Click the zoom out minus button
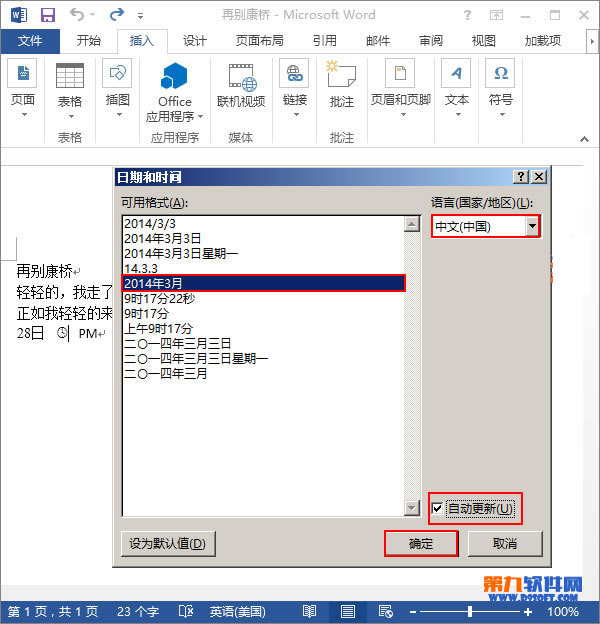Viewport: 600px width, 624px height. (413, 612)
